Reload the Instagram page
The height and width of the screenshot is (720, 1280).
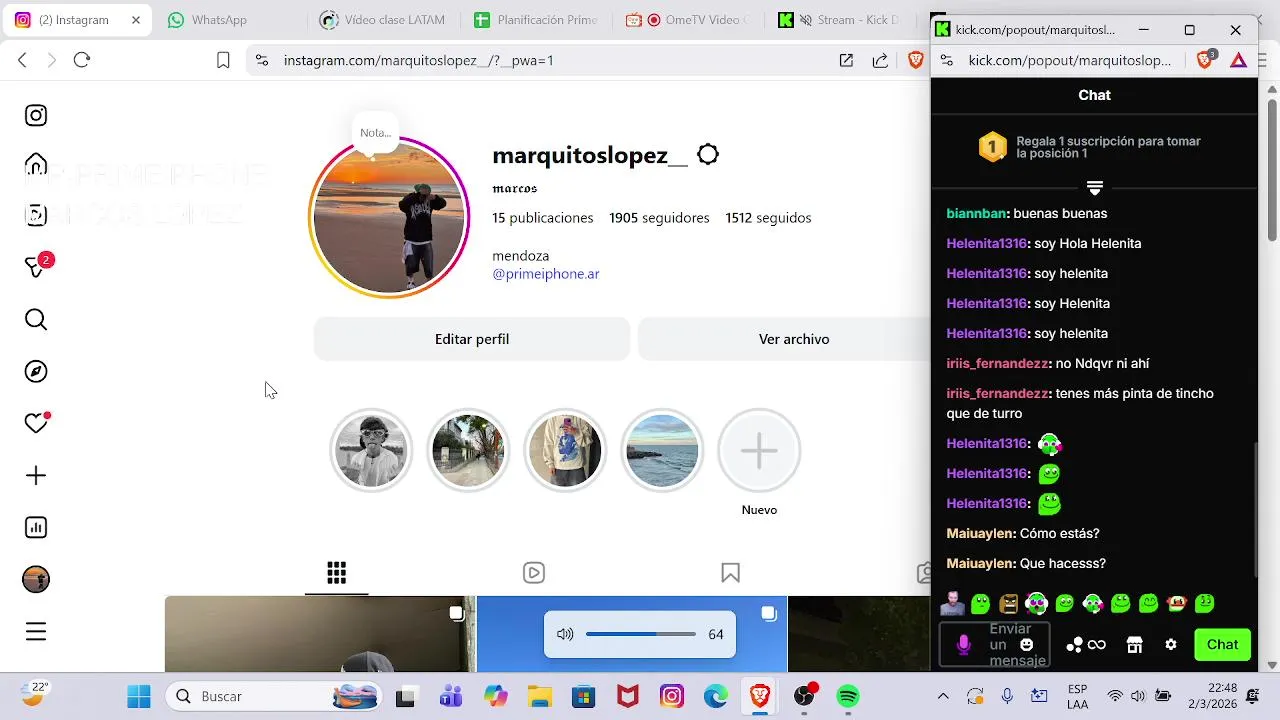[x=82, y=60]
